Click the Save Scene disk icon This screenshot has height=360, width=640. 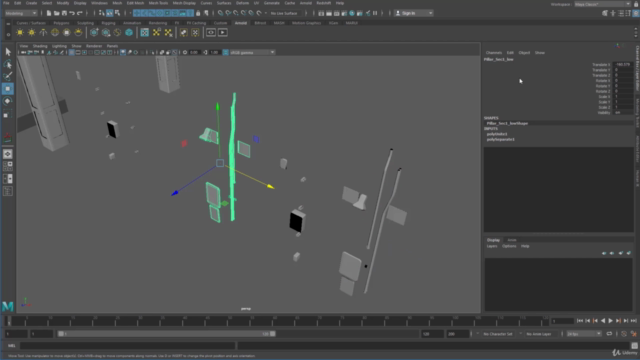pyautogui.click(x=64, y=13)
